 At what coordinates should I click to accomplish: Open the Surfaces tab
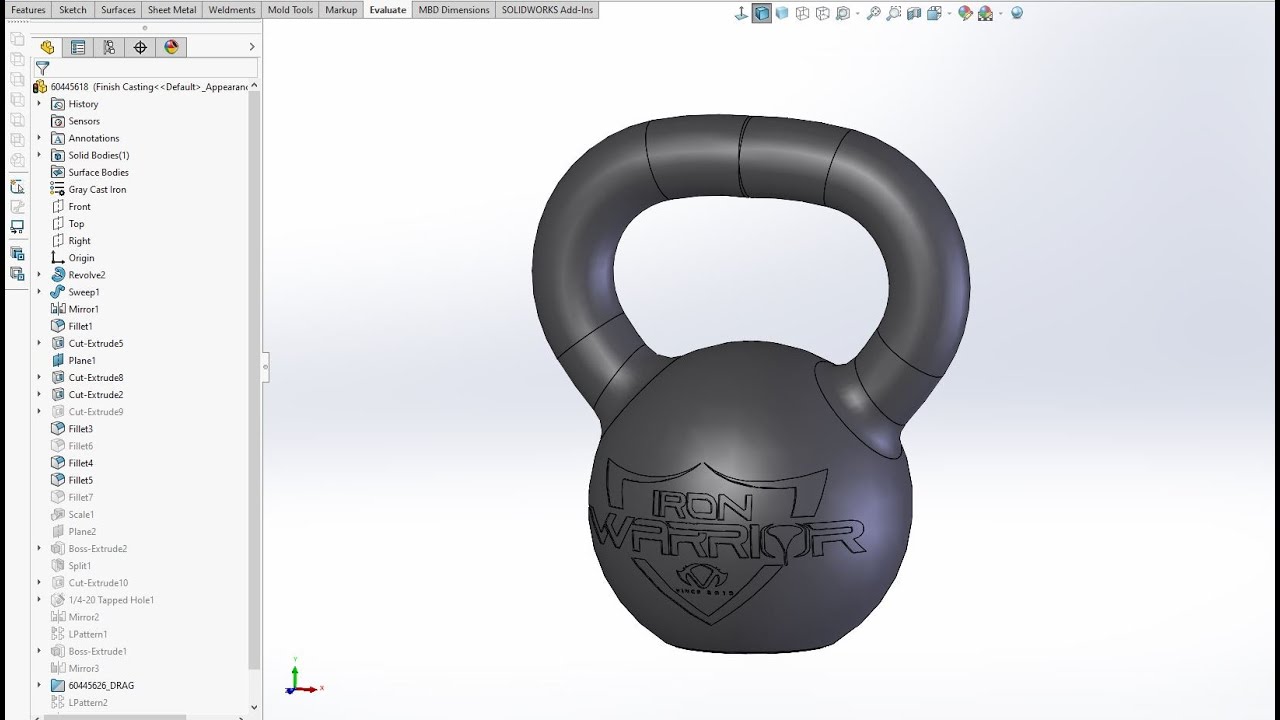tap(118, 10)
